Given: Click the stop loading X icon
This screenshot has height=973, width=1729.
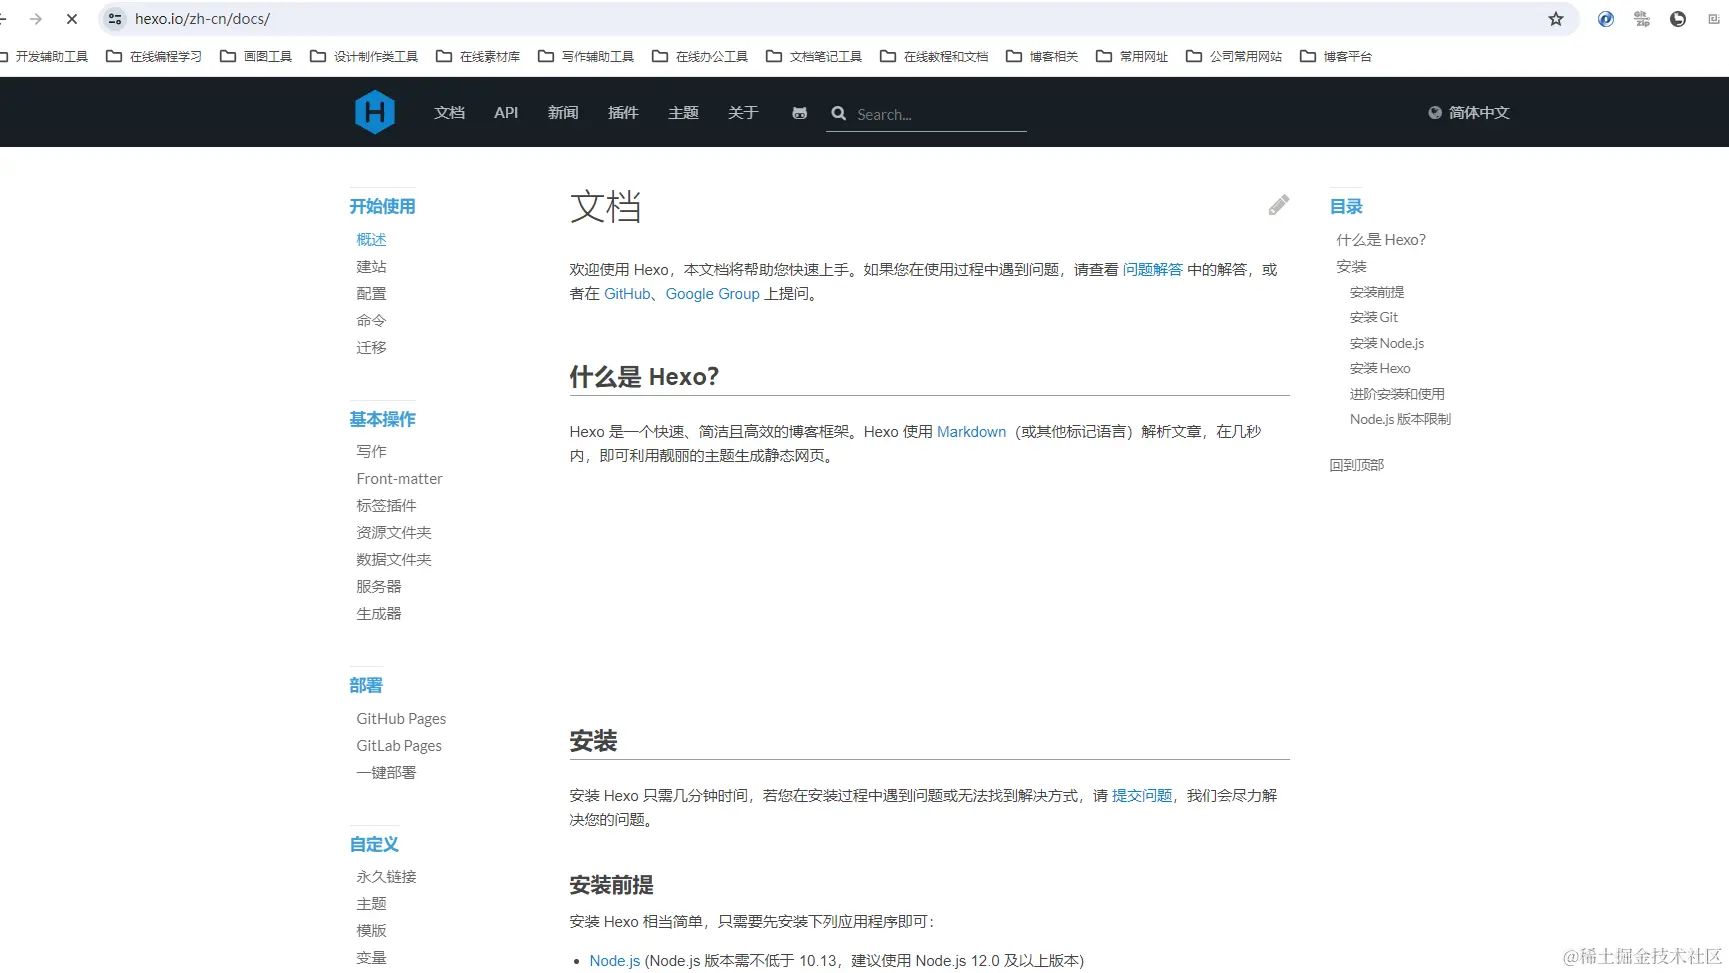Looking at the screenshot, I should click(71, 18).
